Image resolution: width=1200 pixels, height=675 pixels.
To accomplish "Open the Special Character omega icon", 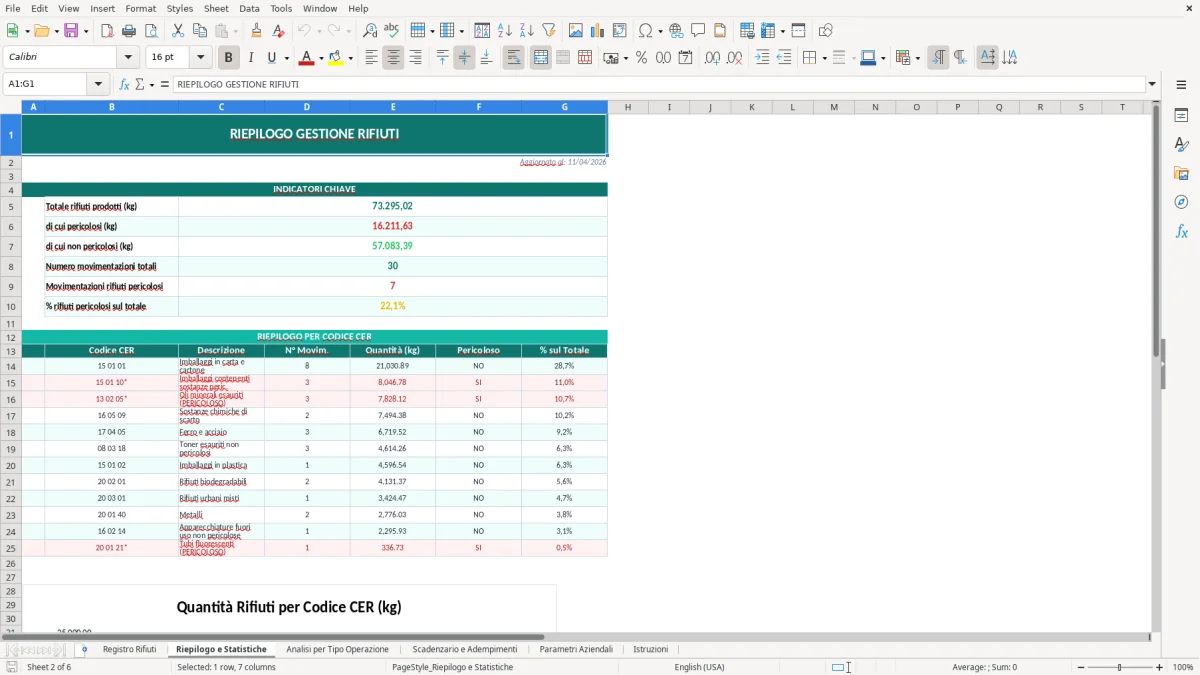I will coord(645,31).
